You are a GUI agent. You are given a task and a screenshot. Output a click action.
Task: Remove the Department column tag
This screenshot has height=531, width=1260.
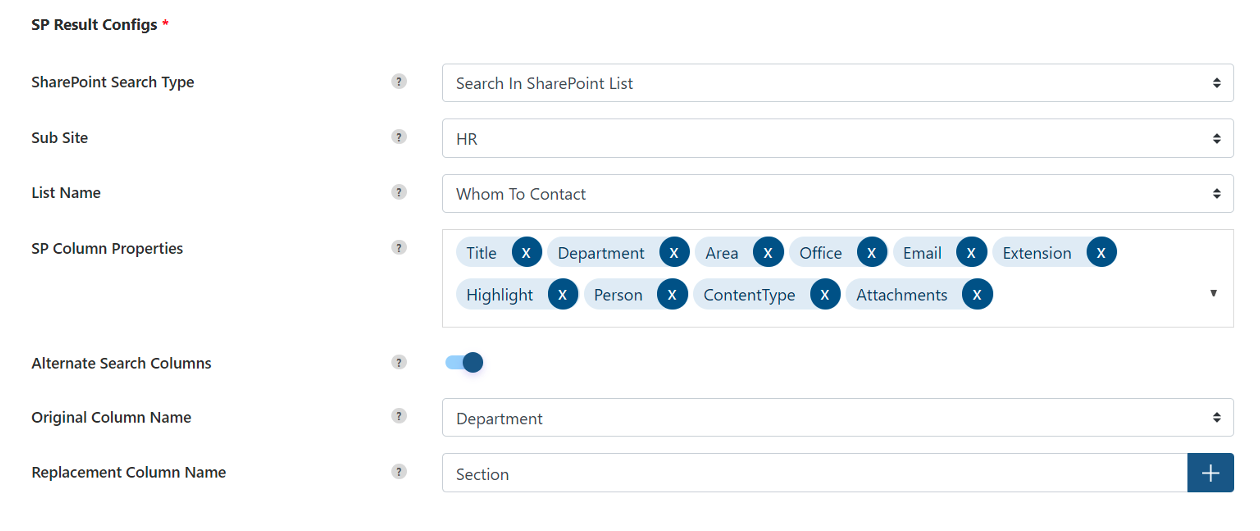[674, 253]
